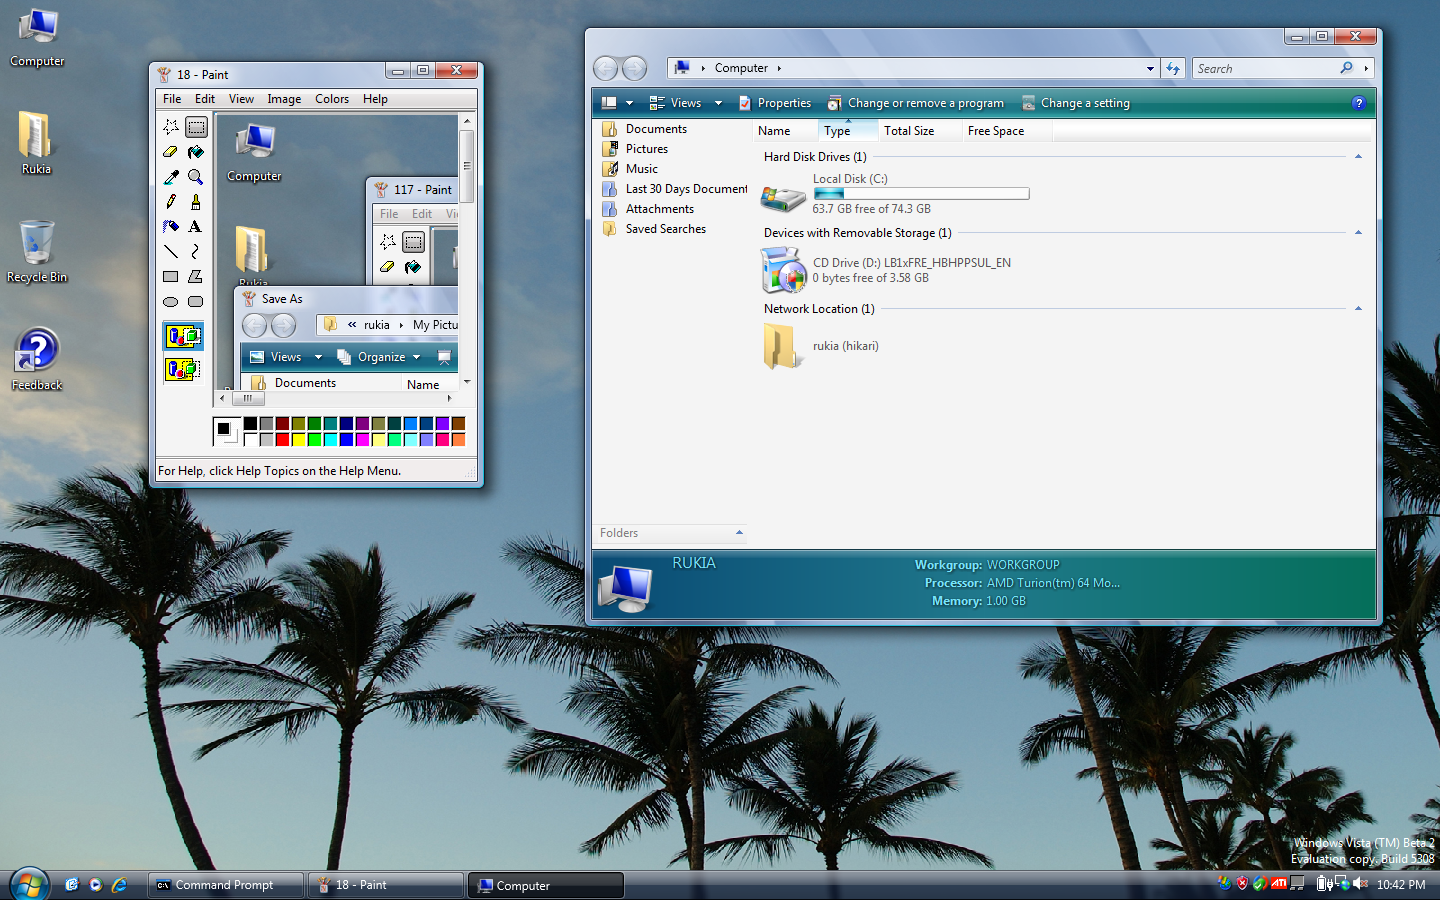
Task: Pick the red swatch in the Paint palette
Action: tap(283, 439)
